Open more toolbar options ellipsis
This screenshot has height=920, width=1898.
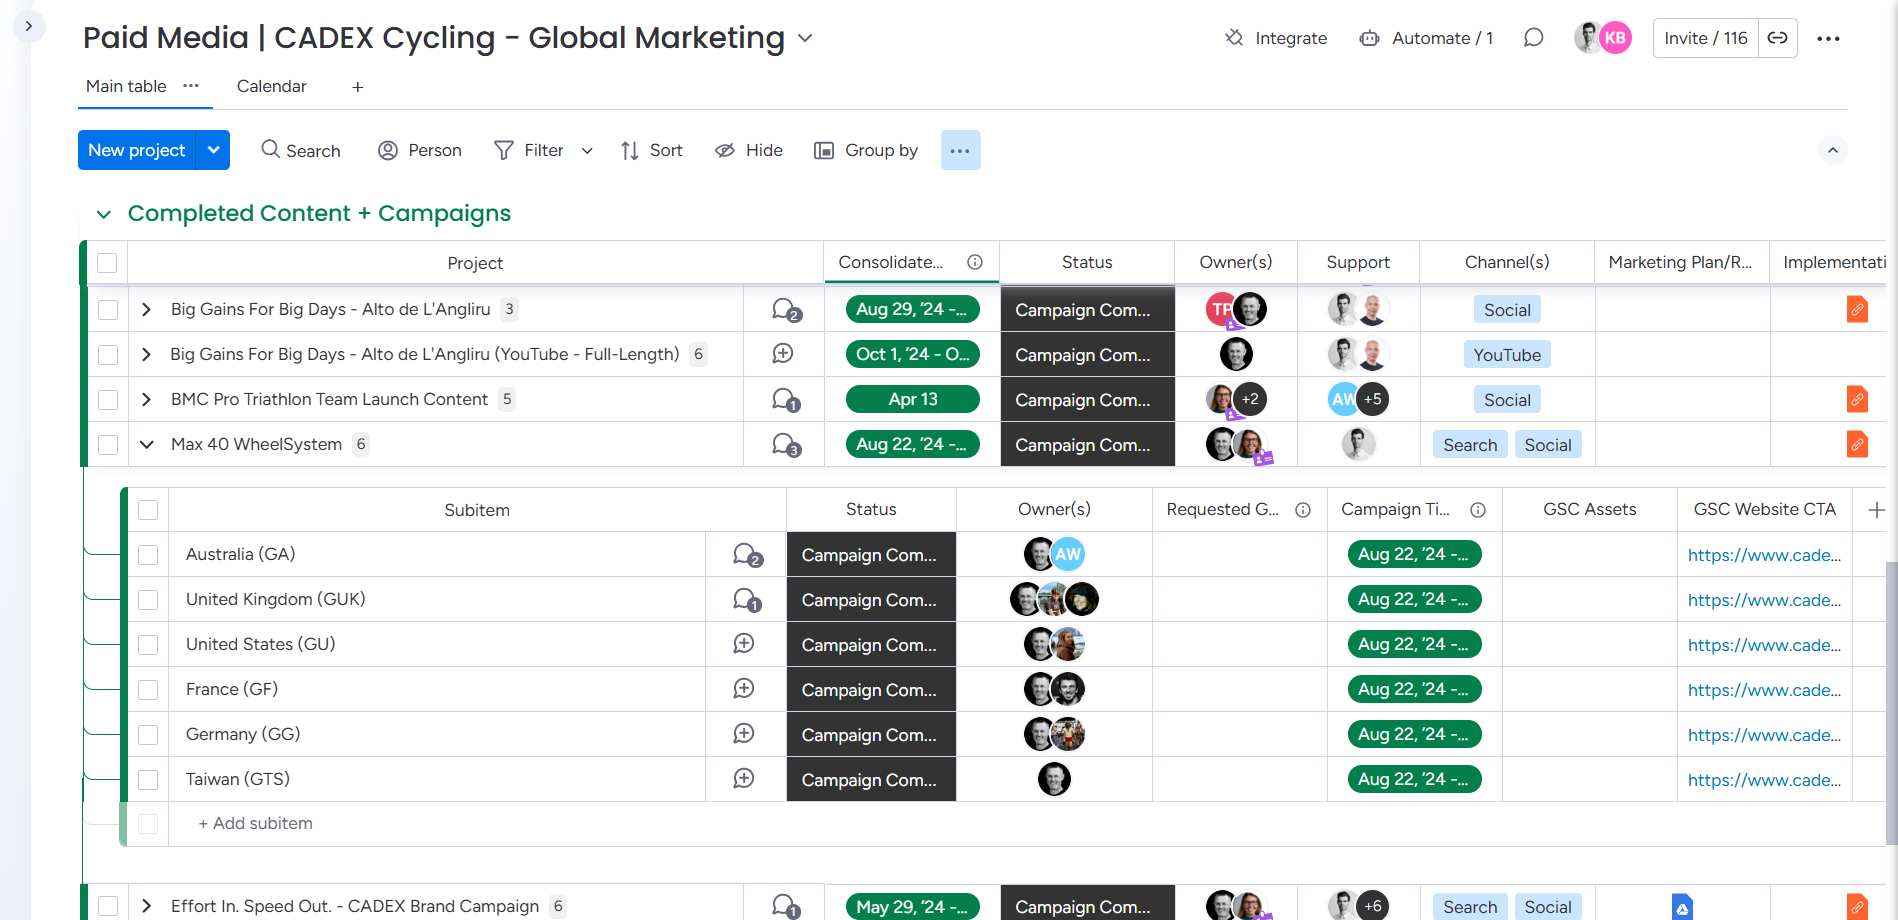[x=960, y=150]
